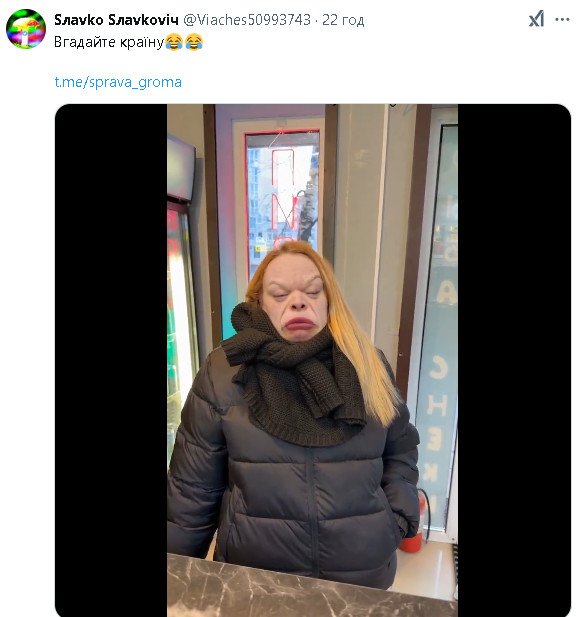This screenshot has height=617, width=584.
Task: Click the first laughing-tears emoji
Action: pyautogui.click(x=174, y=42)
